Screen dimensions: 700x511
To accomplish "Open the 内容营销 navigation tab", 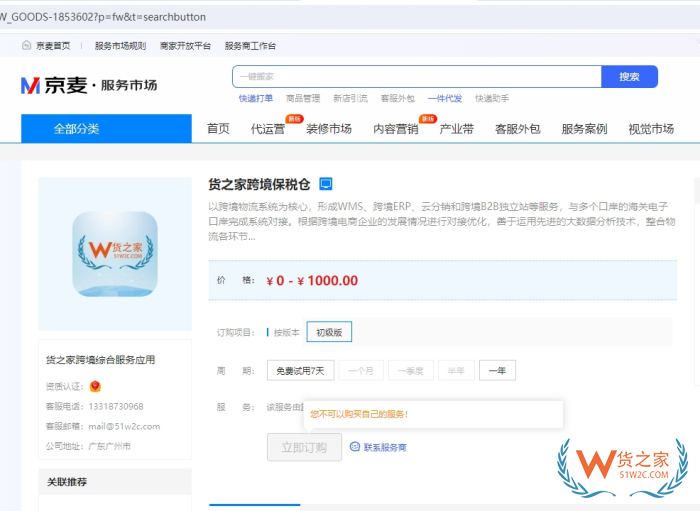I will pos(396,129).
